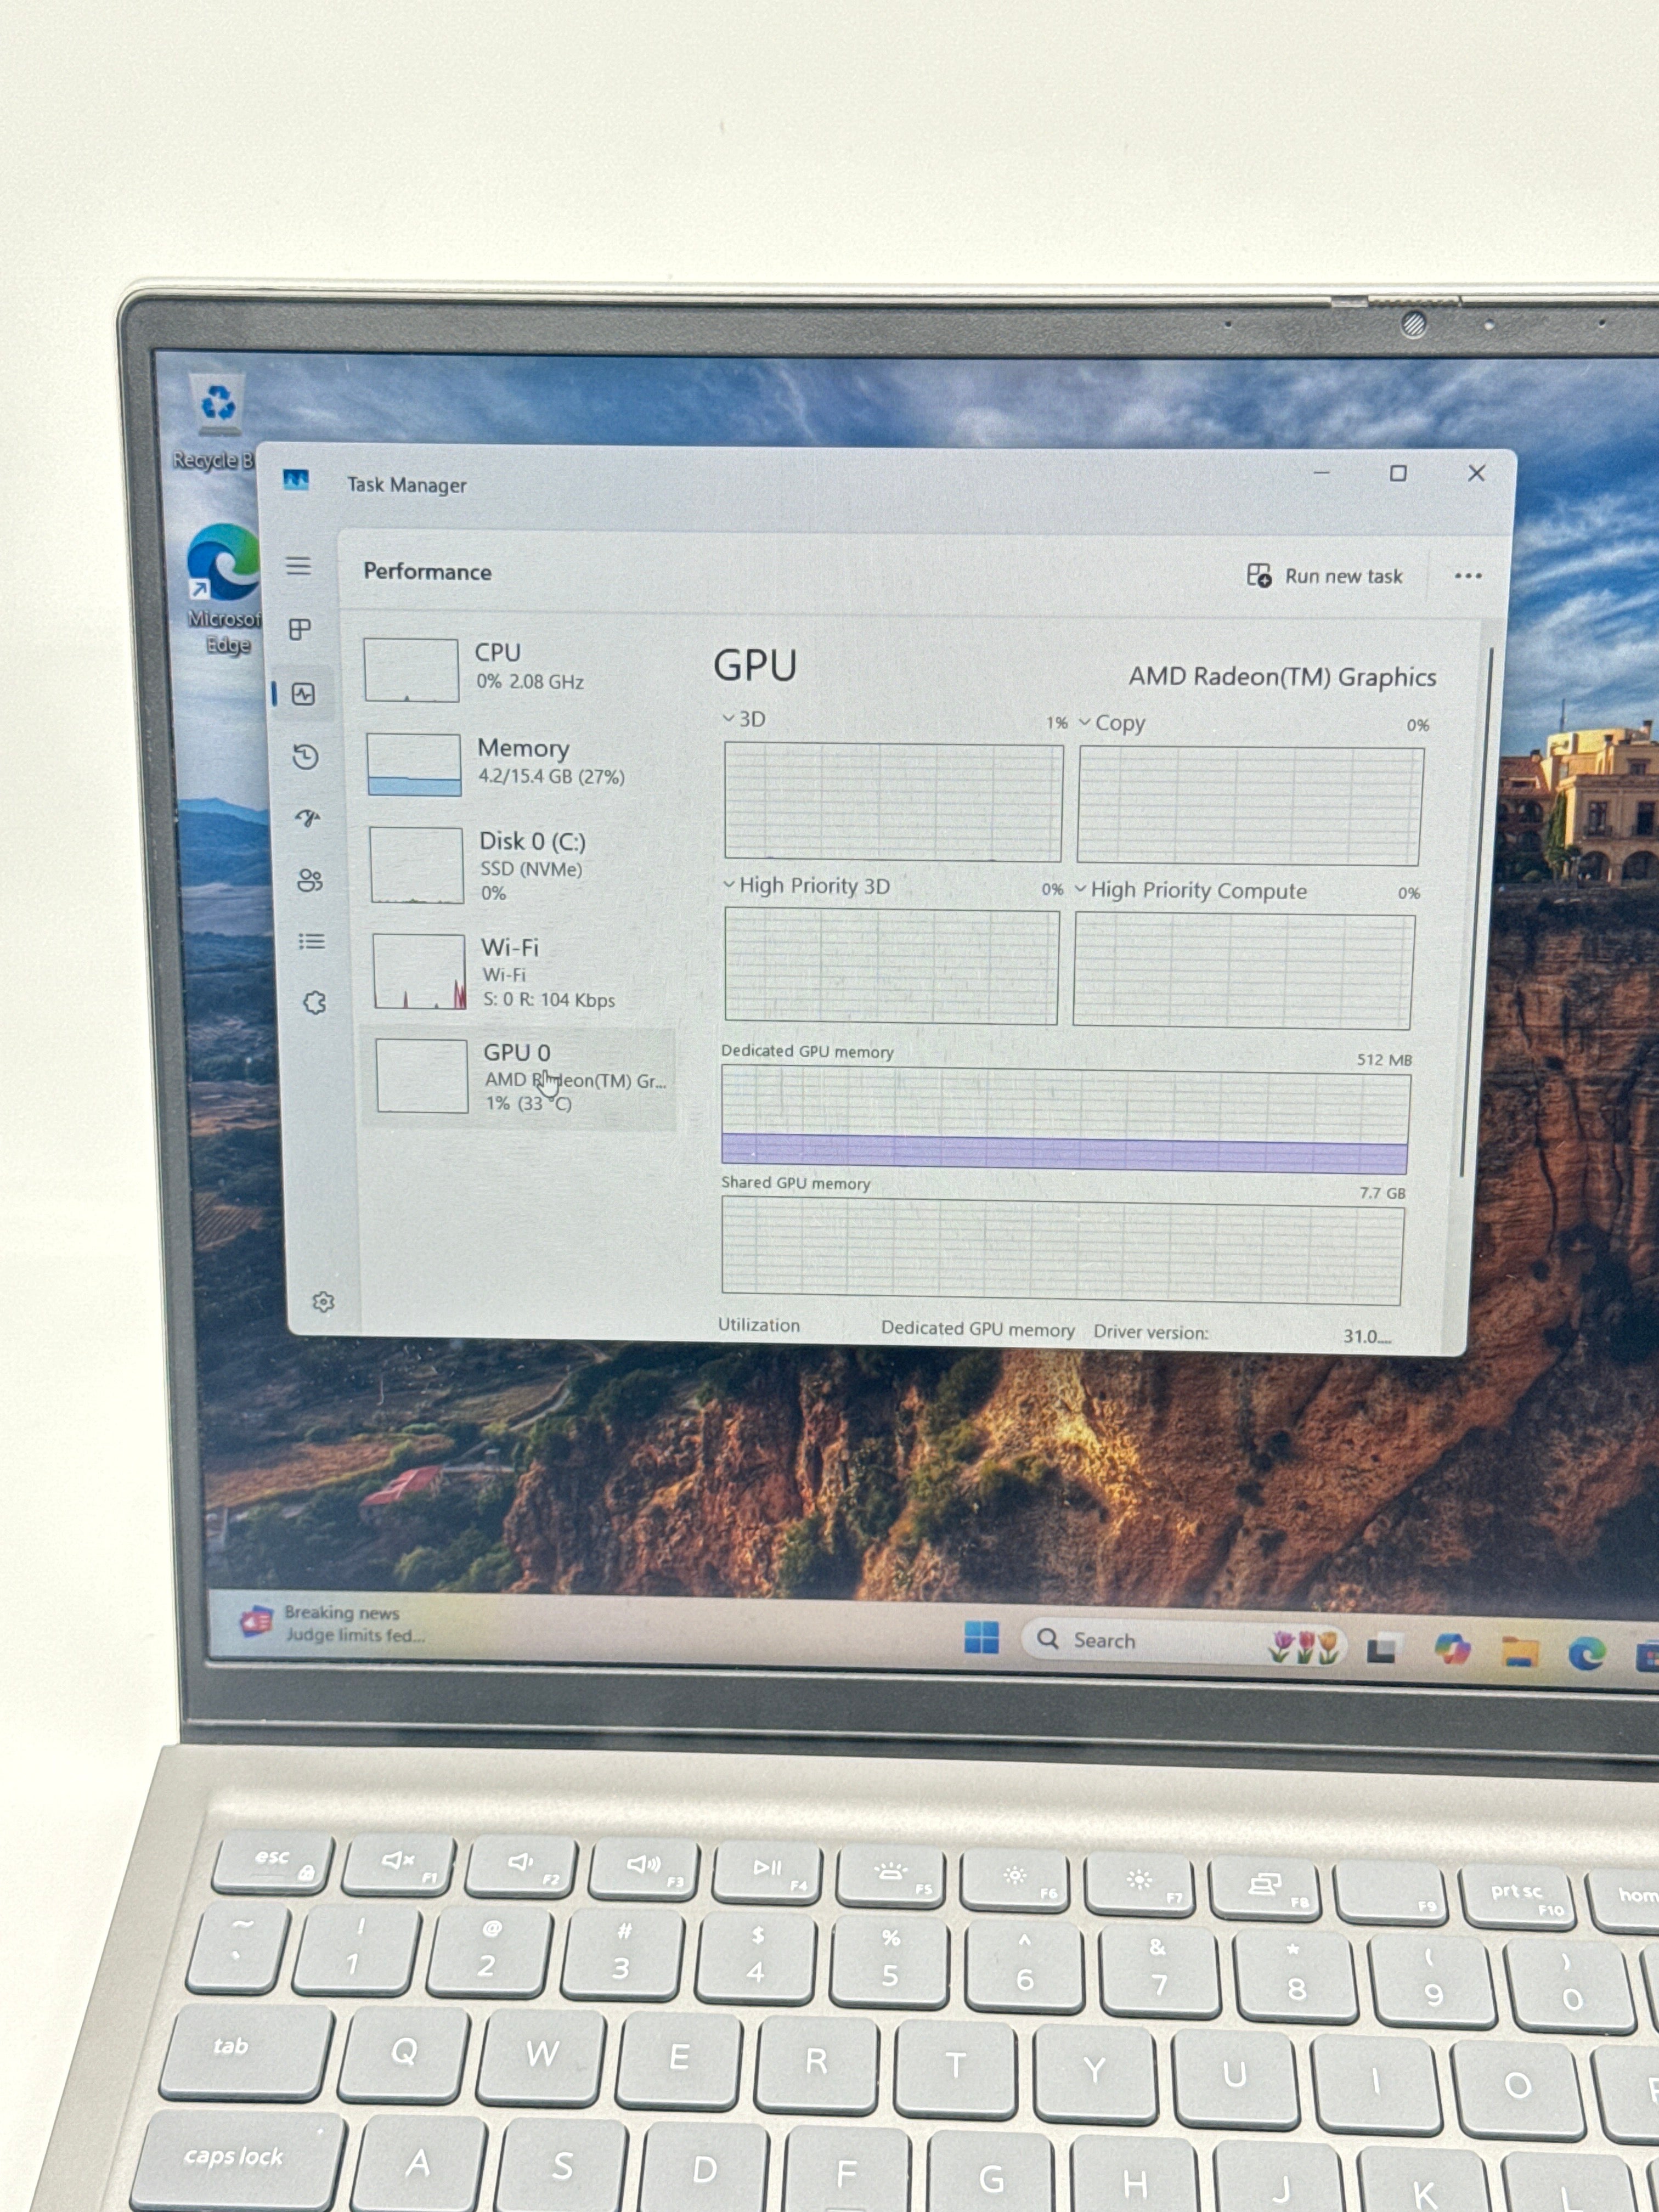Select the Wi-Fi performance item
1659x2212 pixels.
pyautogui.click(x=521, y=971)
